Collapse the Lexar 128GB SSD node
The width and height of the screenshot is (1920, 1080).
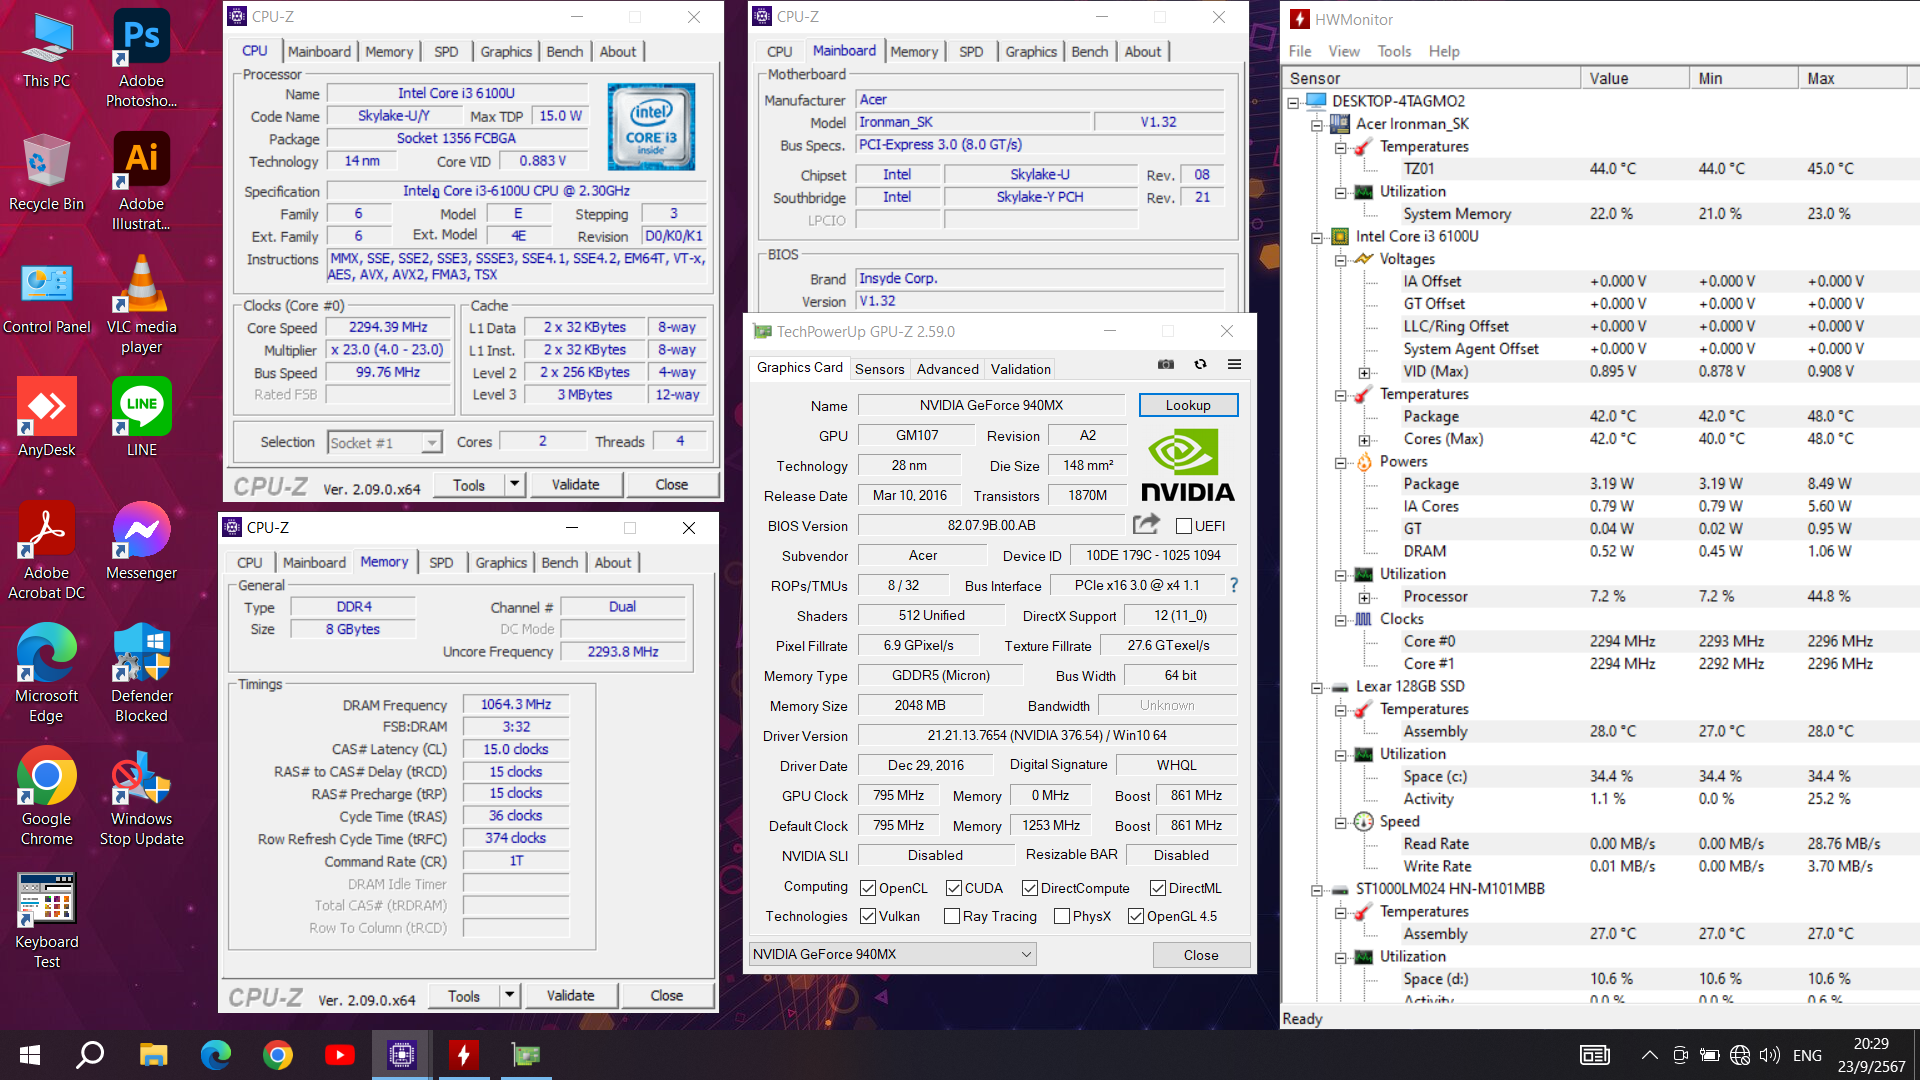coord(1317,688)
